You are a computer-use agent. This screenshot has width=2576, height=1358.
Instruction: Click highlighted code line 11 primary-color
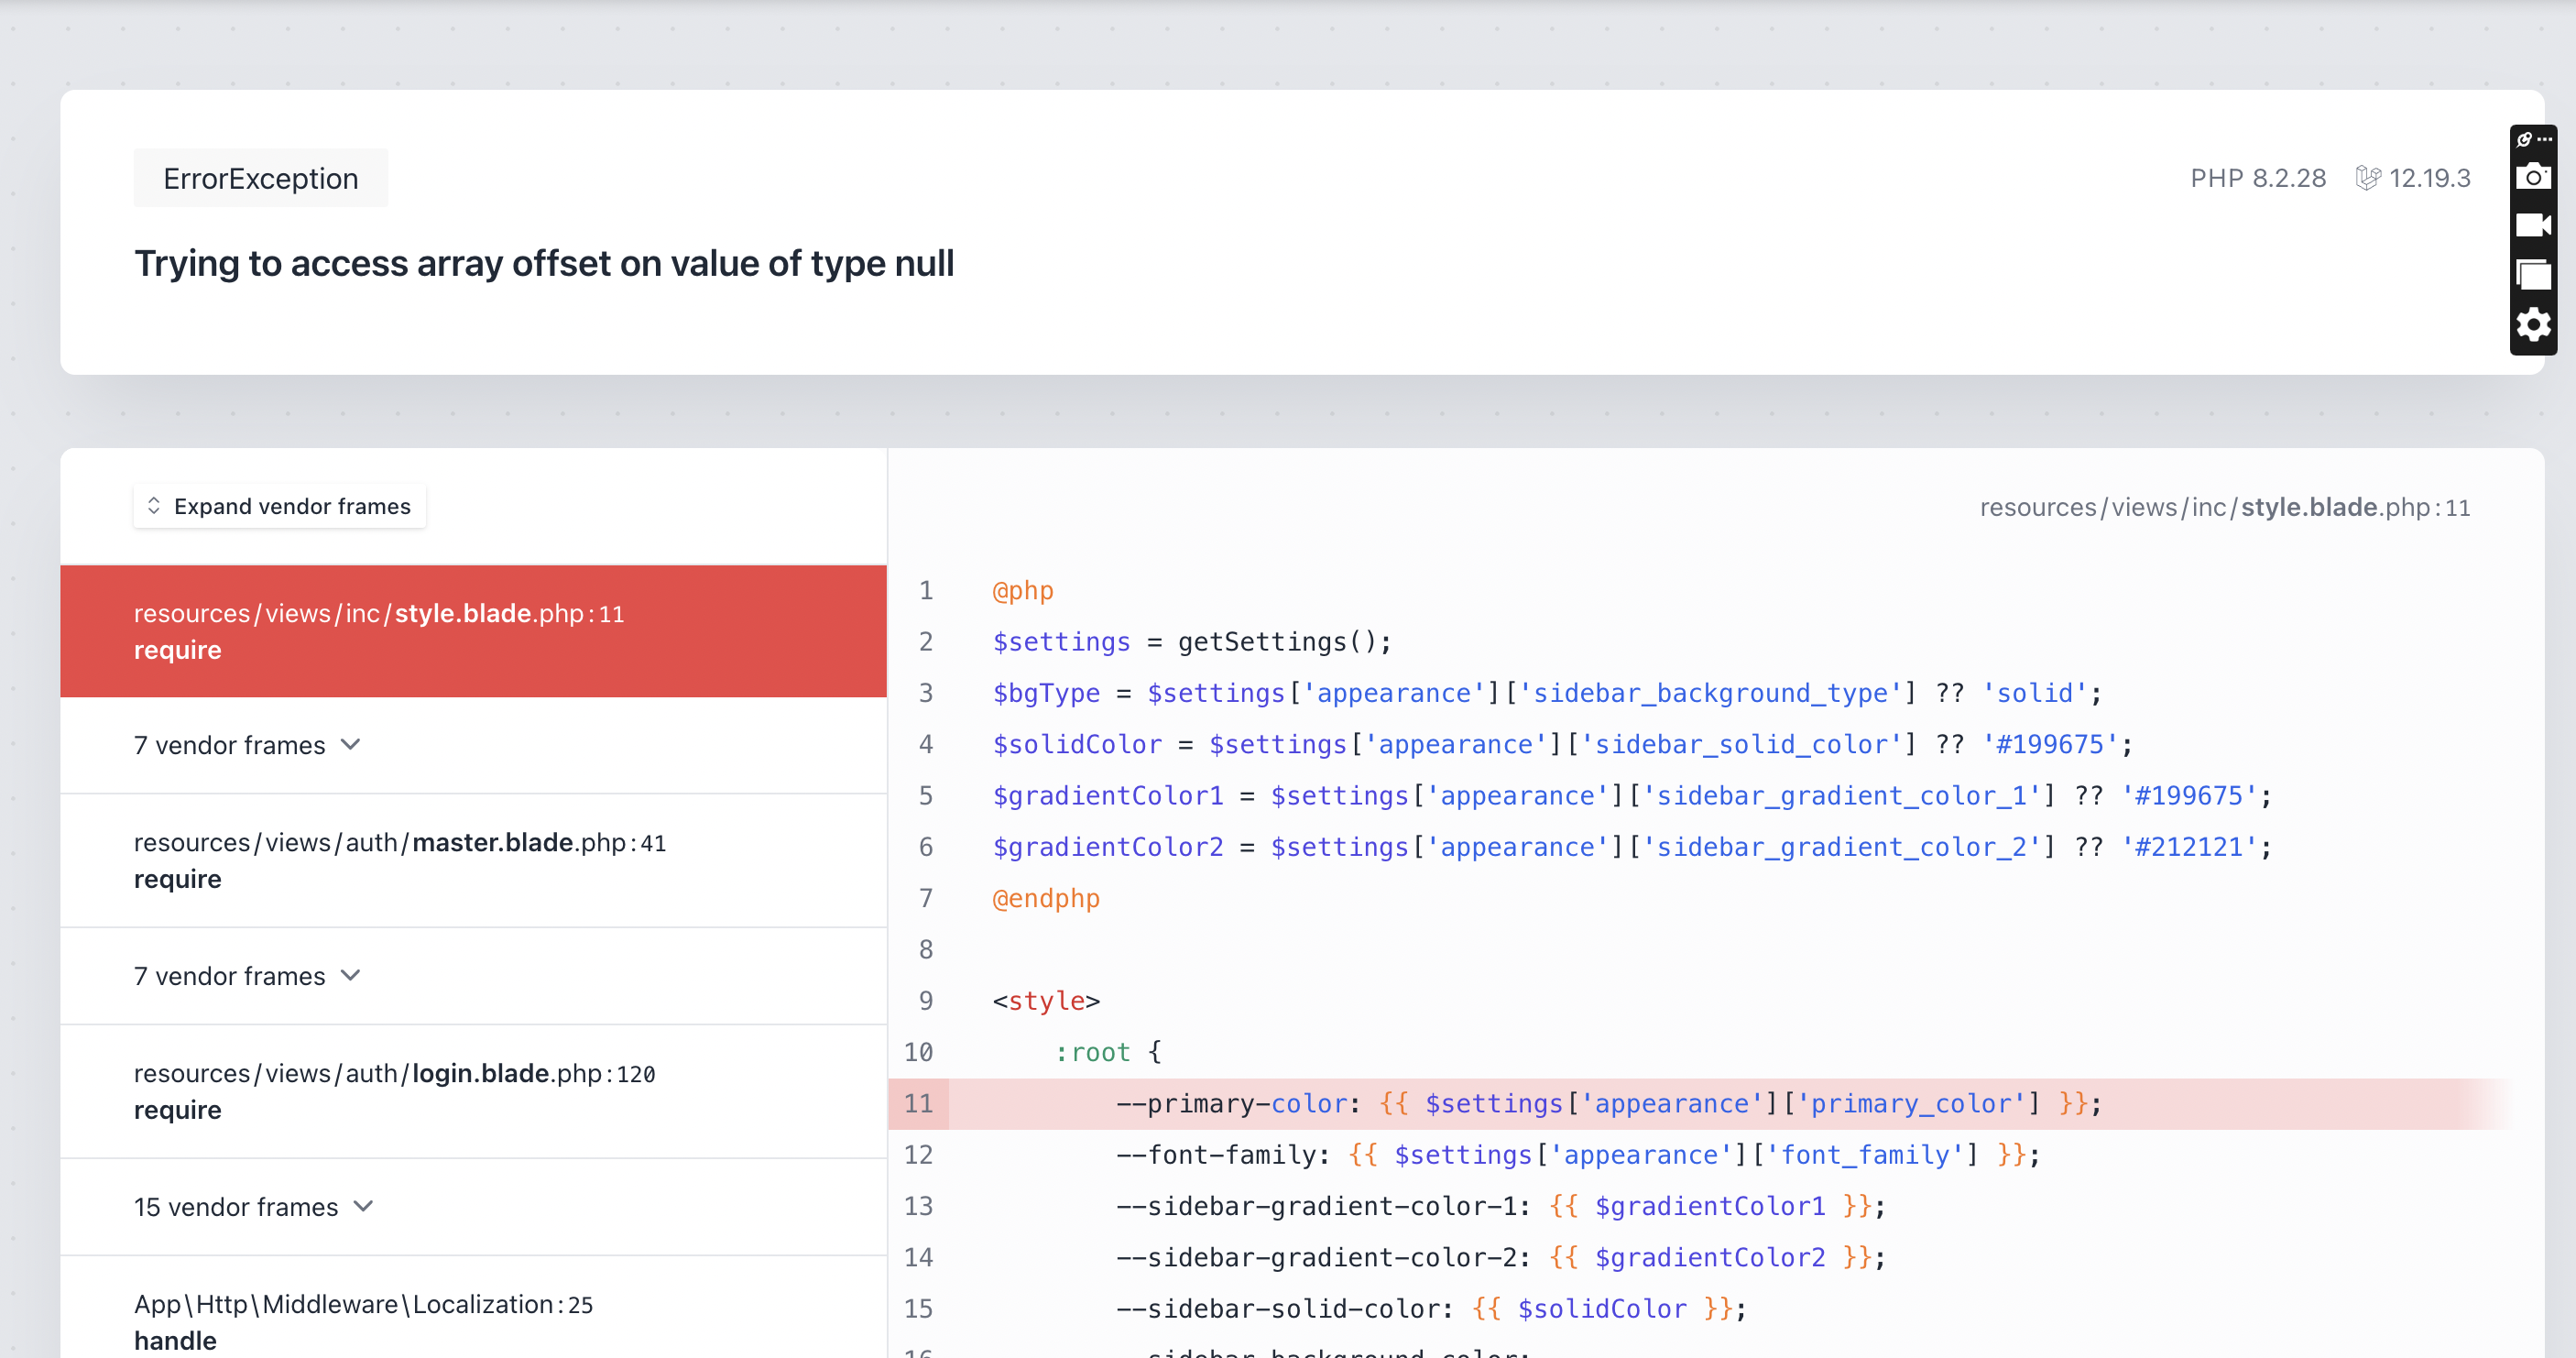[x=1608, y=1104]
